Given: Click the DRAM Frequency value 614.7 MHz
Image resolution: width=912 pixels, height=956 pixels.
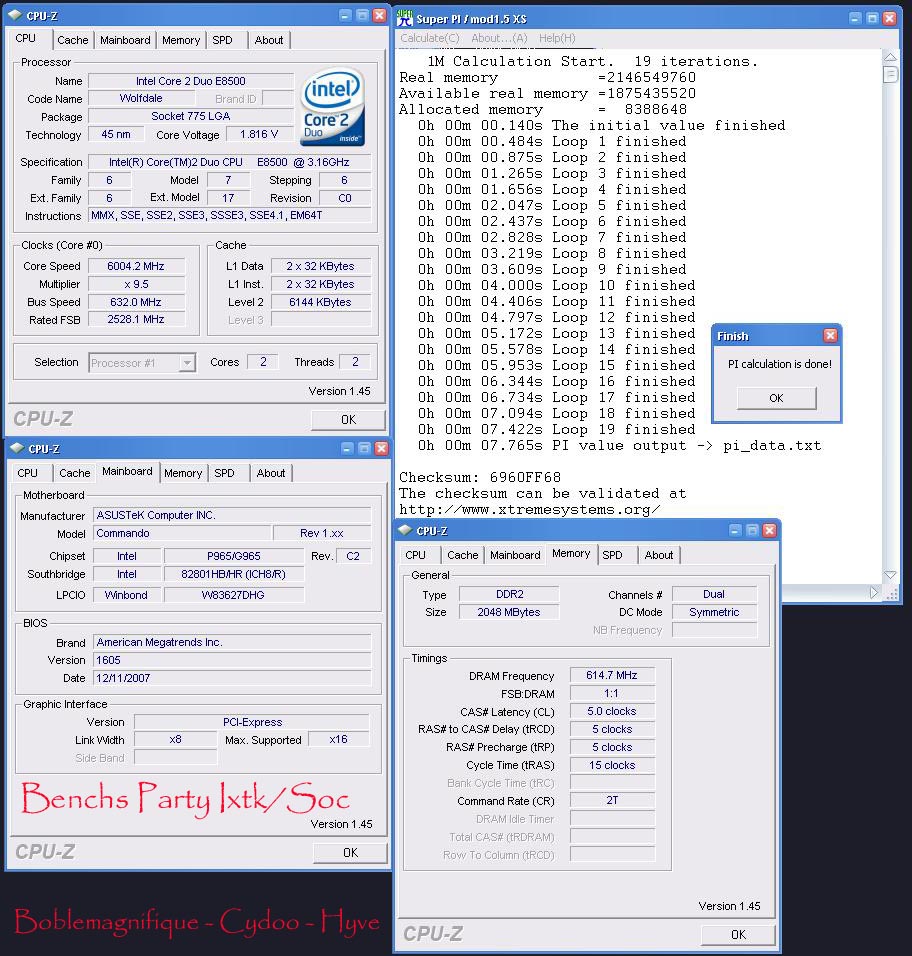Looking at the screenshot, I should pos(612,676).
